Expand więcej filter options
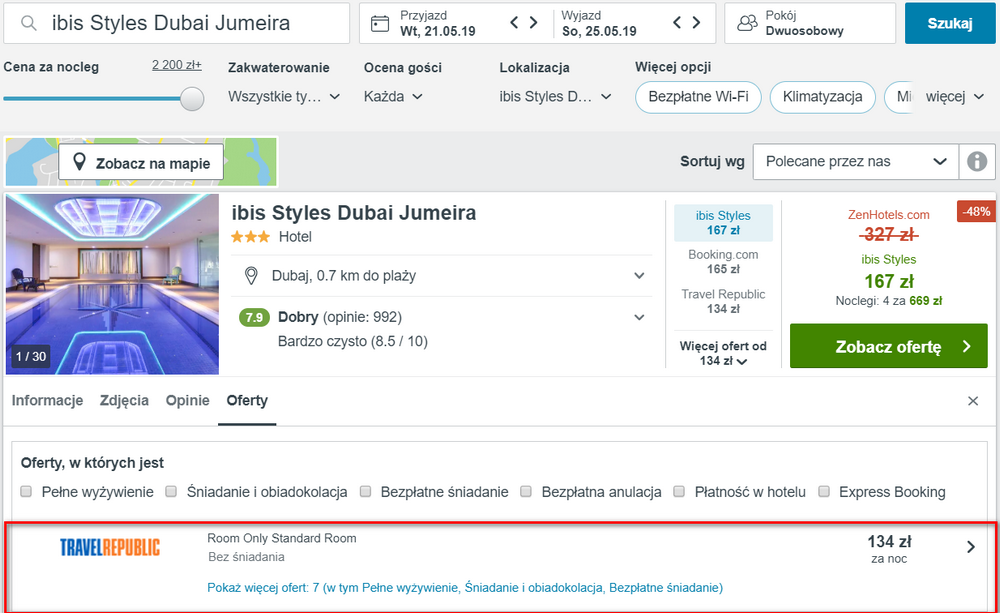The image size is (1000, 613). click(955, 97)
